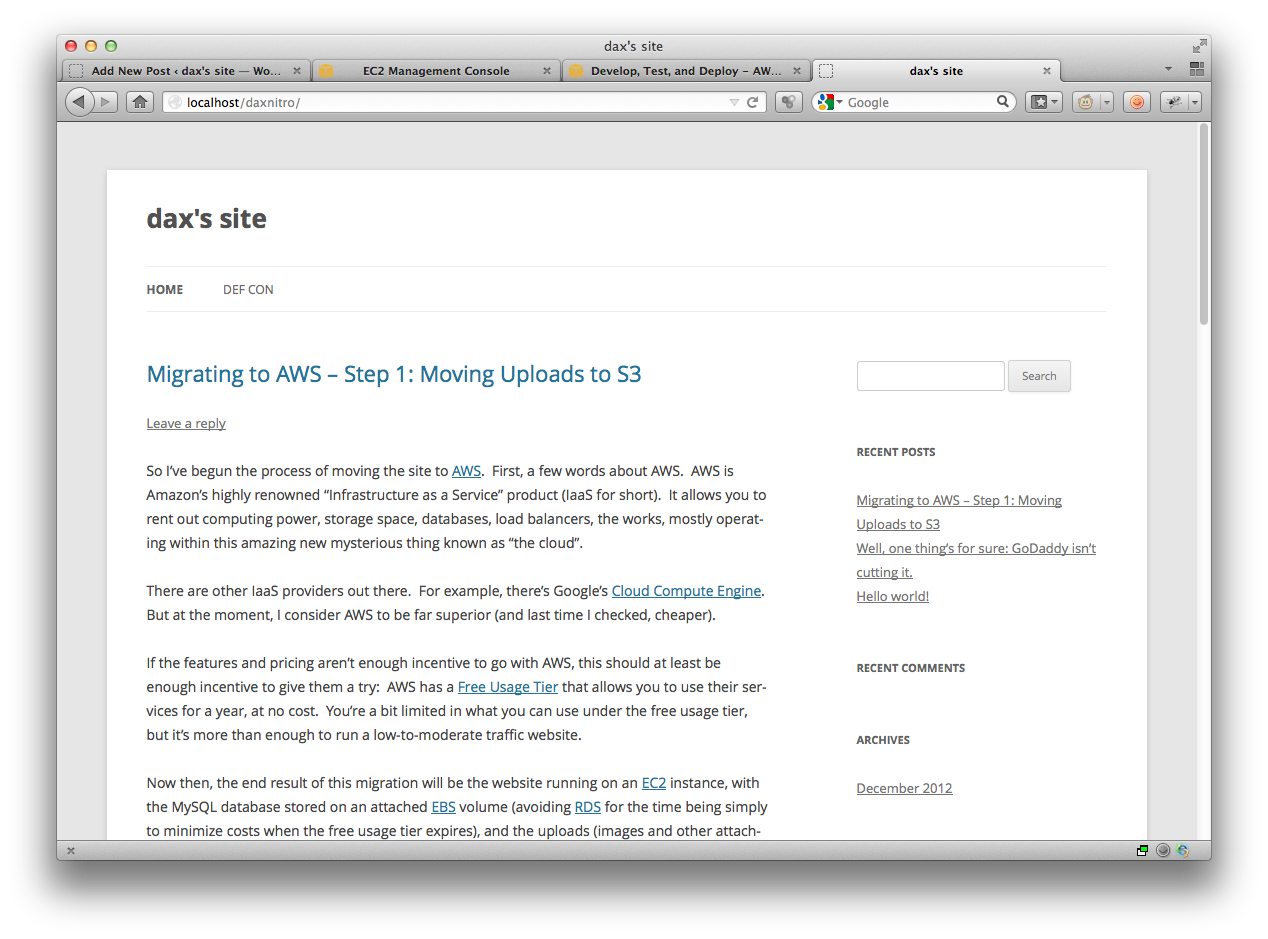Open the Bookmarks star menu button
This screenshot has height=939, width=1268.
coord(1043,102)
